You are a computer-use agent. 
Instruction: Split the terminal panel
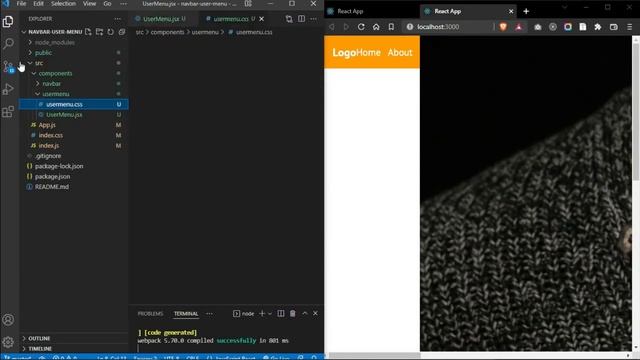click(x=281, y=313)
